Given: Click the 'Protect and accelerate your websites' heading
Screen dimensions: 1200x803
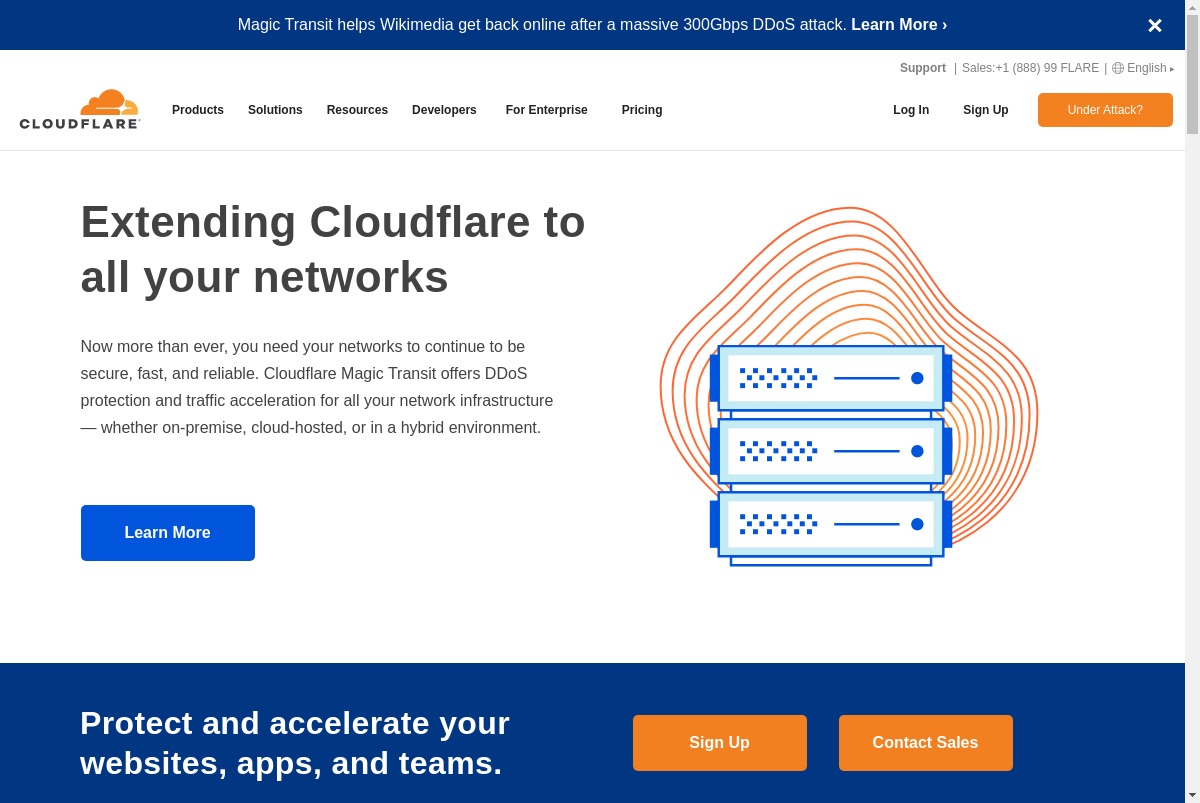Looking at the screenshot, I should pos(295,743).
